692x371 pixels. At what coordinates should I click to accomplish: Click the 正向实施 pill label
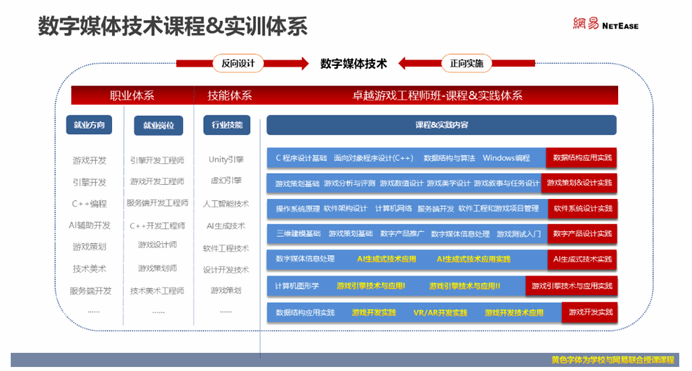pyautogui.click(x=466, y=64)
